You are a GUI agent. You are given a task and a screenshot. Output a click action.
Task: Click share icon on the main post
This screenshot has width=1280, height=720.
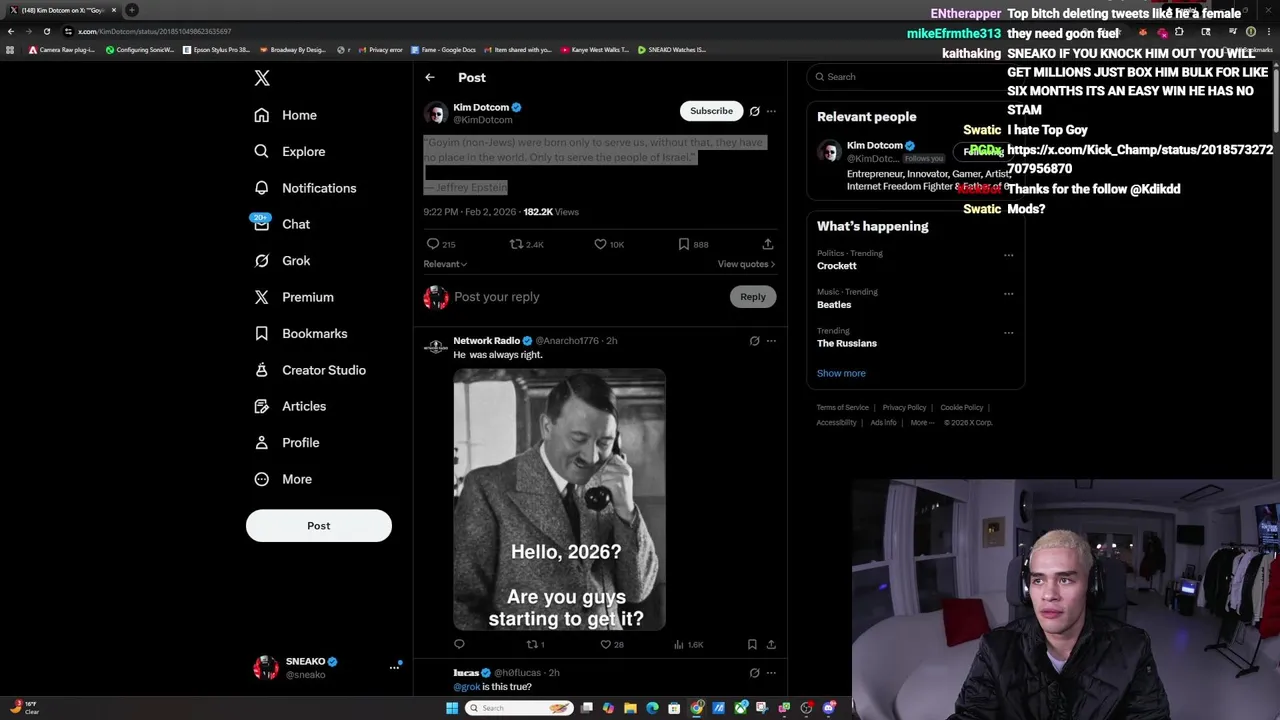[x=768, y=244]
